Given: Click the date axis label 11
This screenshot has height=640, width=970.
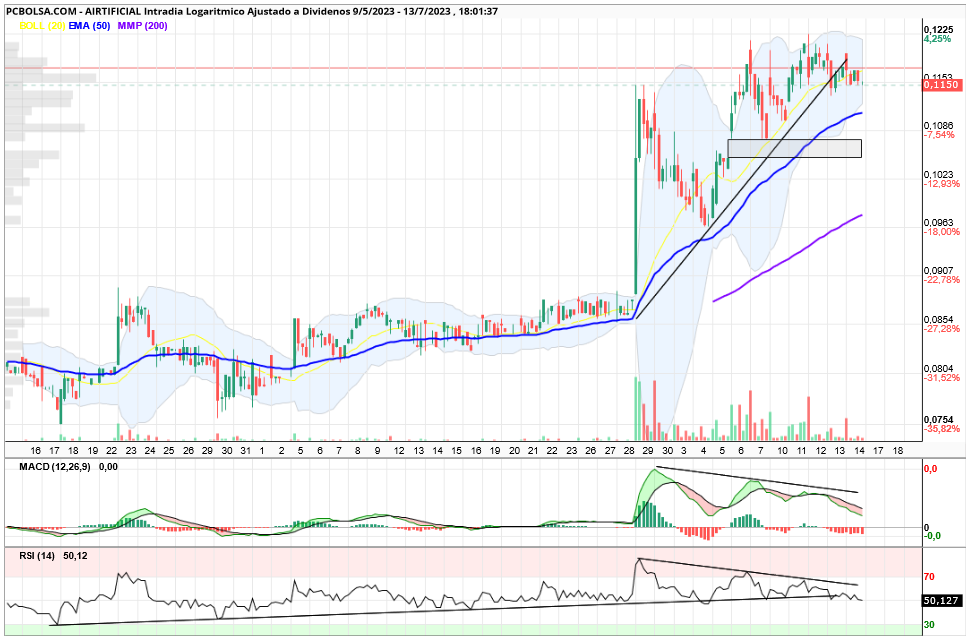Looking at the screenshot, I should [x=801, y=451].
